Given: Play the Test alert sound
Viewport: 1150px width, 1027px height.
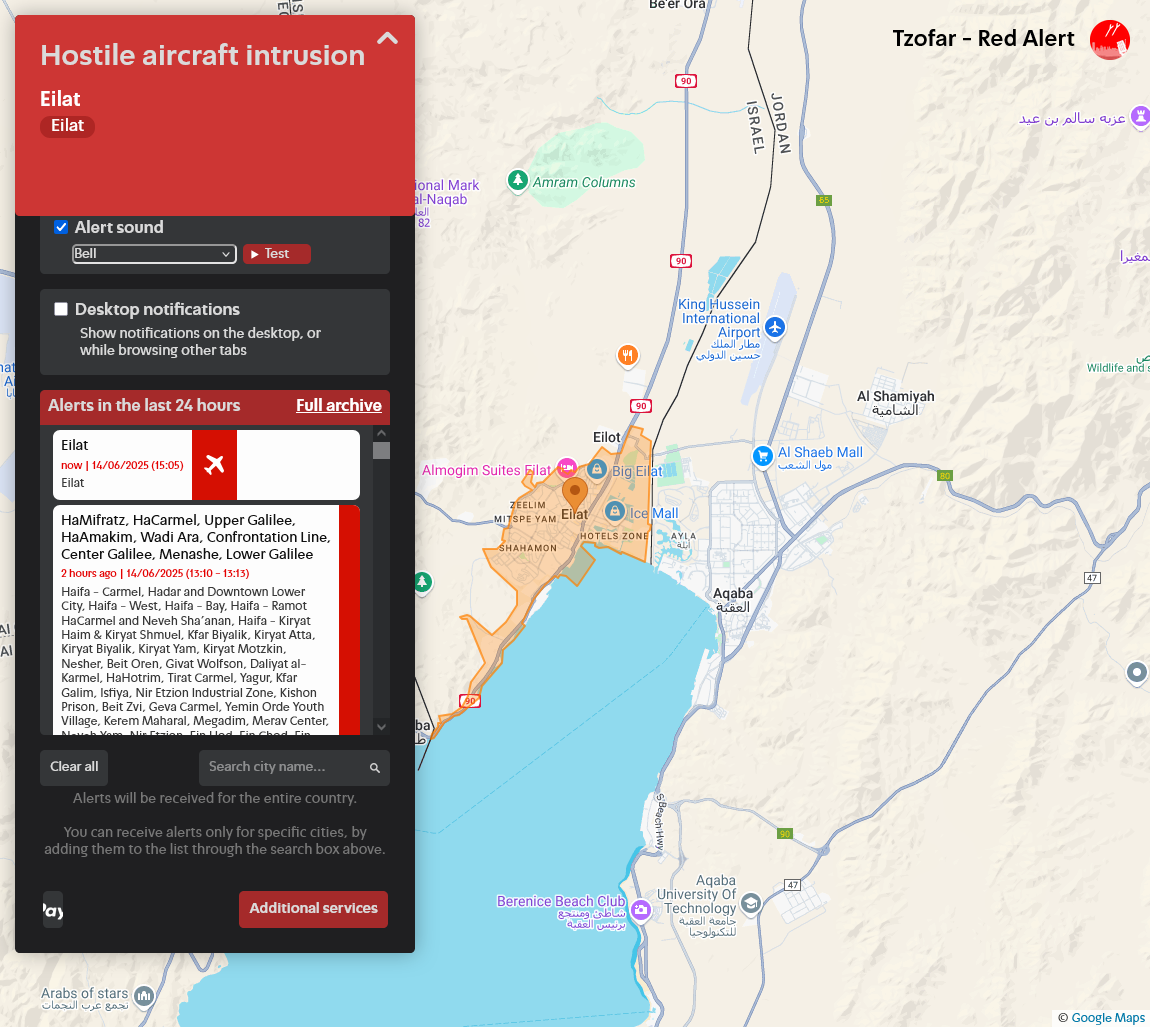Looking at the screenshot, I should [x=276, y=254].
